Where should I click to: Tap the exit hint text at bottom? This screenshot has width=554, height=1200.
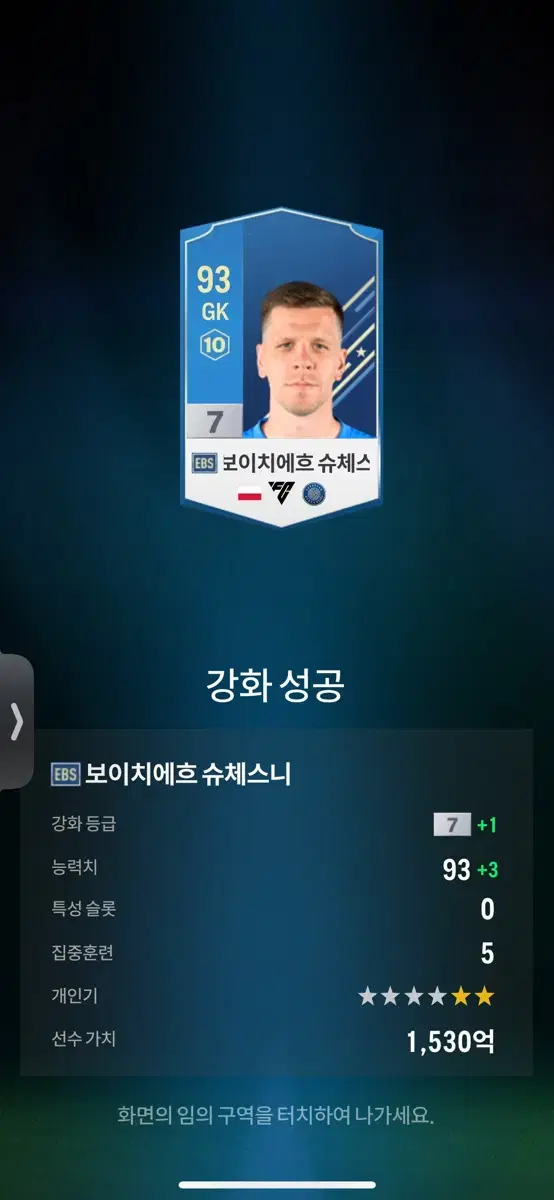click(x=276, y=1116)
